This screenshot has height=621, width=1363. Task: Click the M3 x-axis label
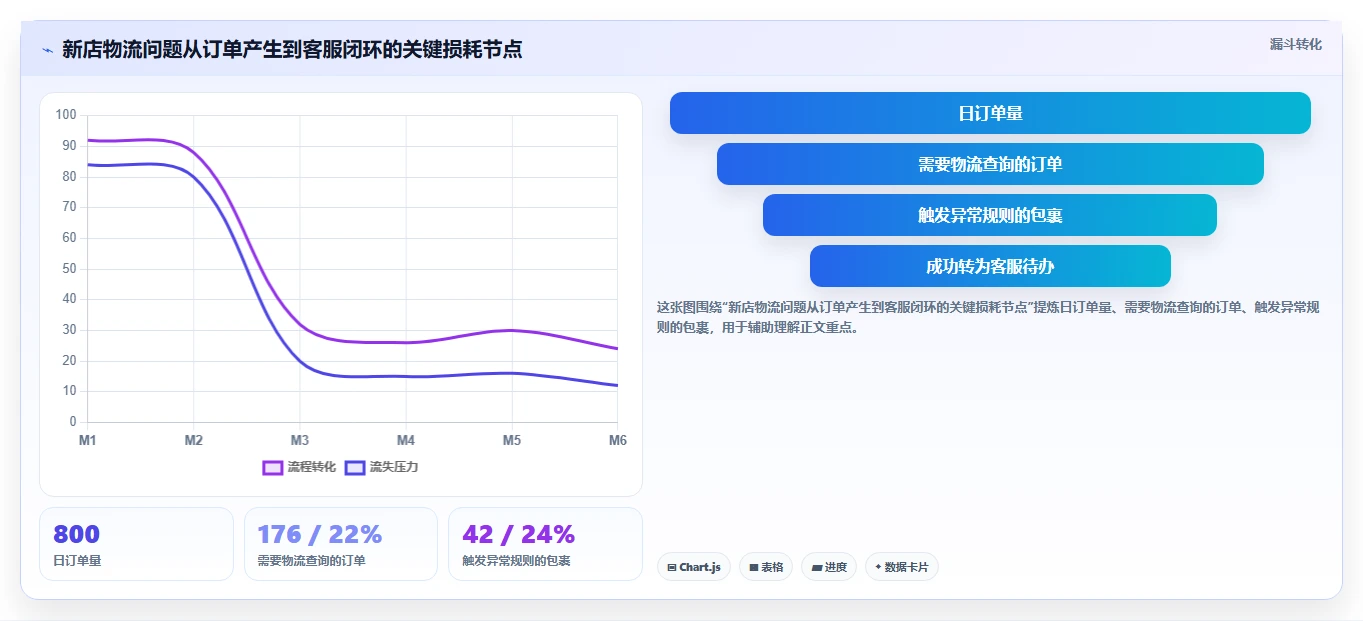pyautogui.click(x=300, y=440)
